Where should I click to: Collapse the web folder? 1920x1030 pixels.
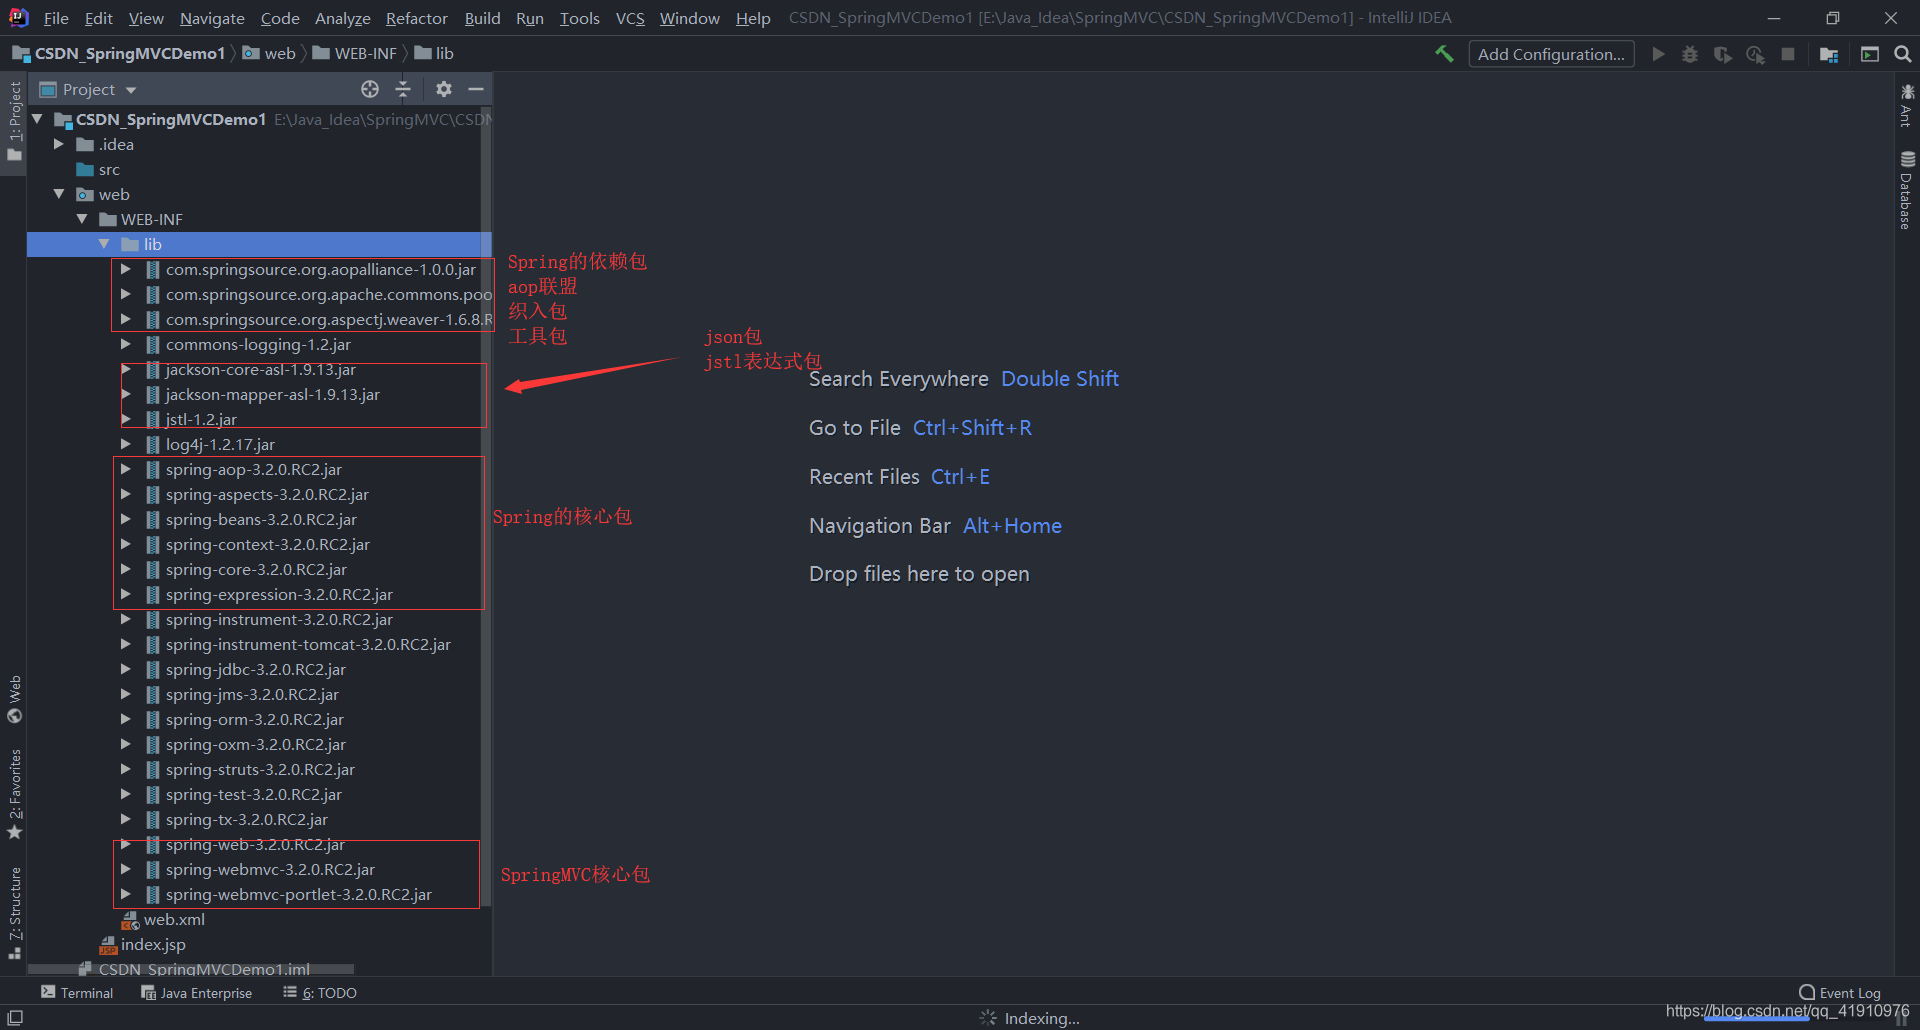[59, 194]
